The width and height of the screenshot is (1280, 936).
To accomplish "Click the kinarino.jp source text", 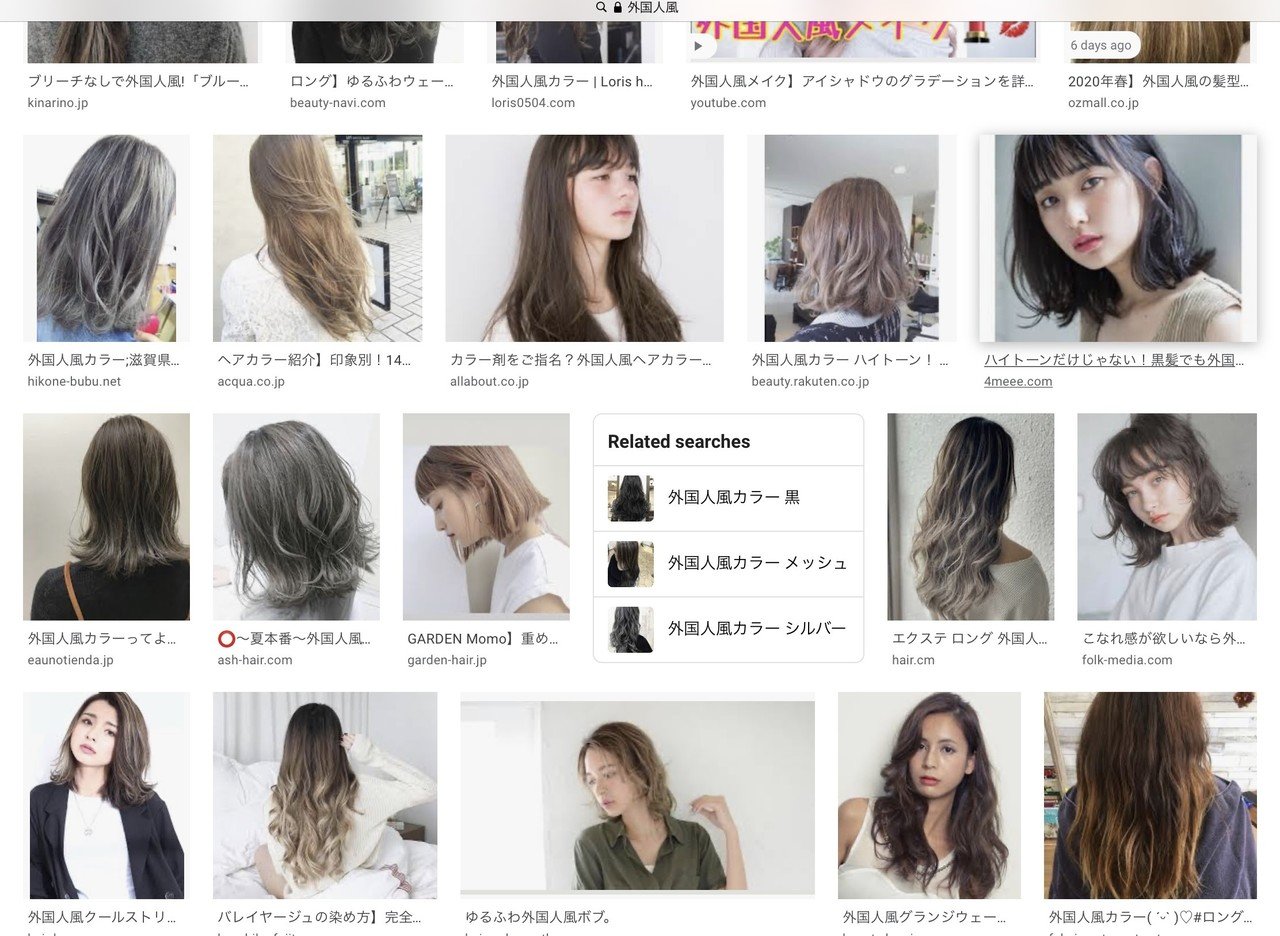I will [58, 103].
